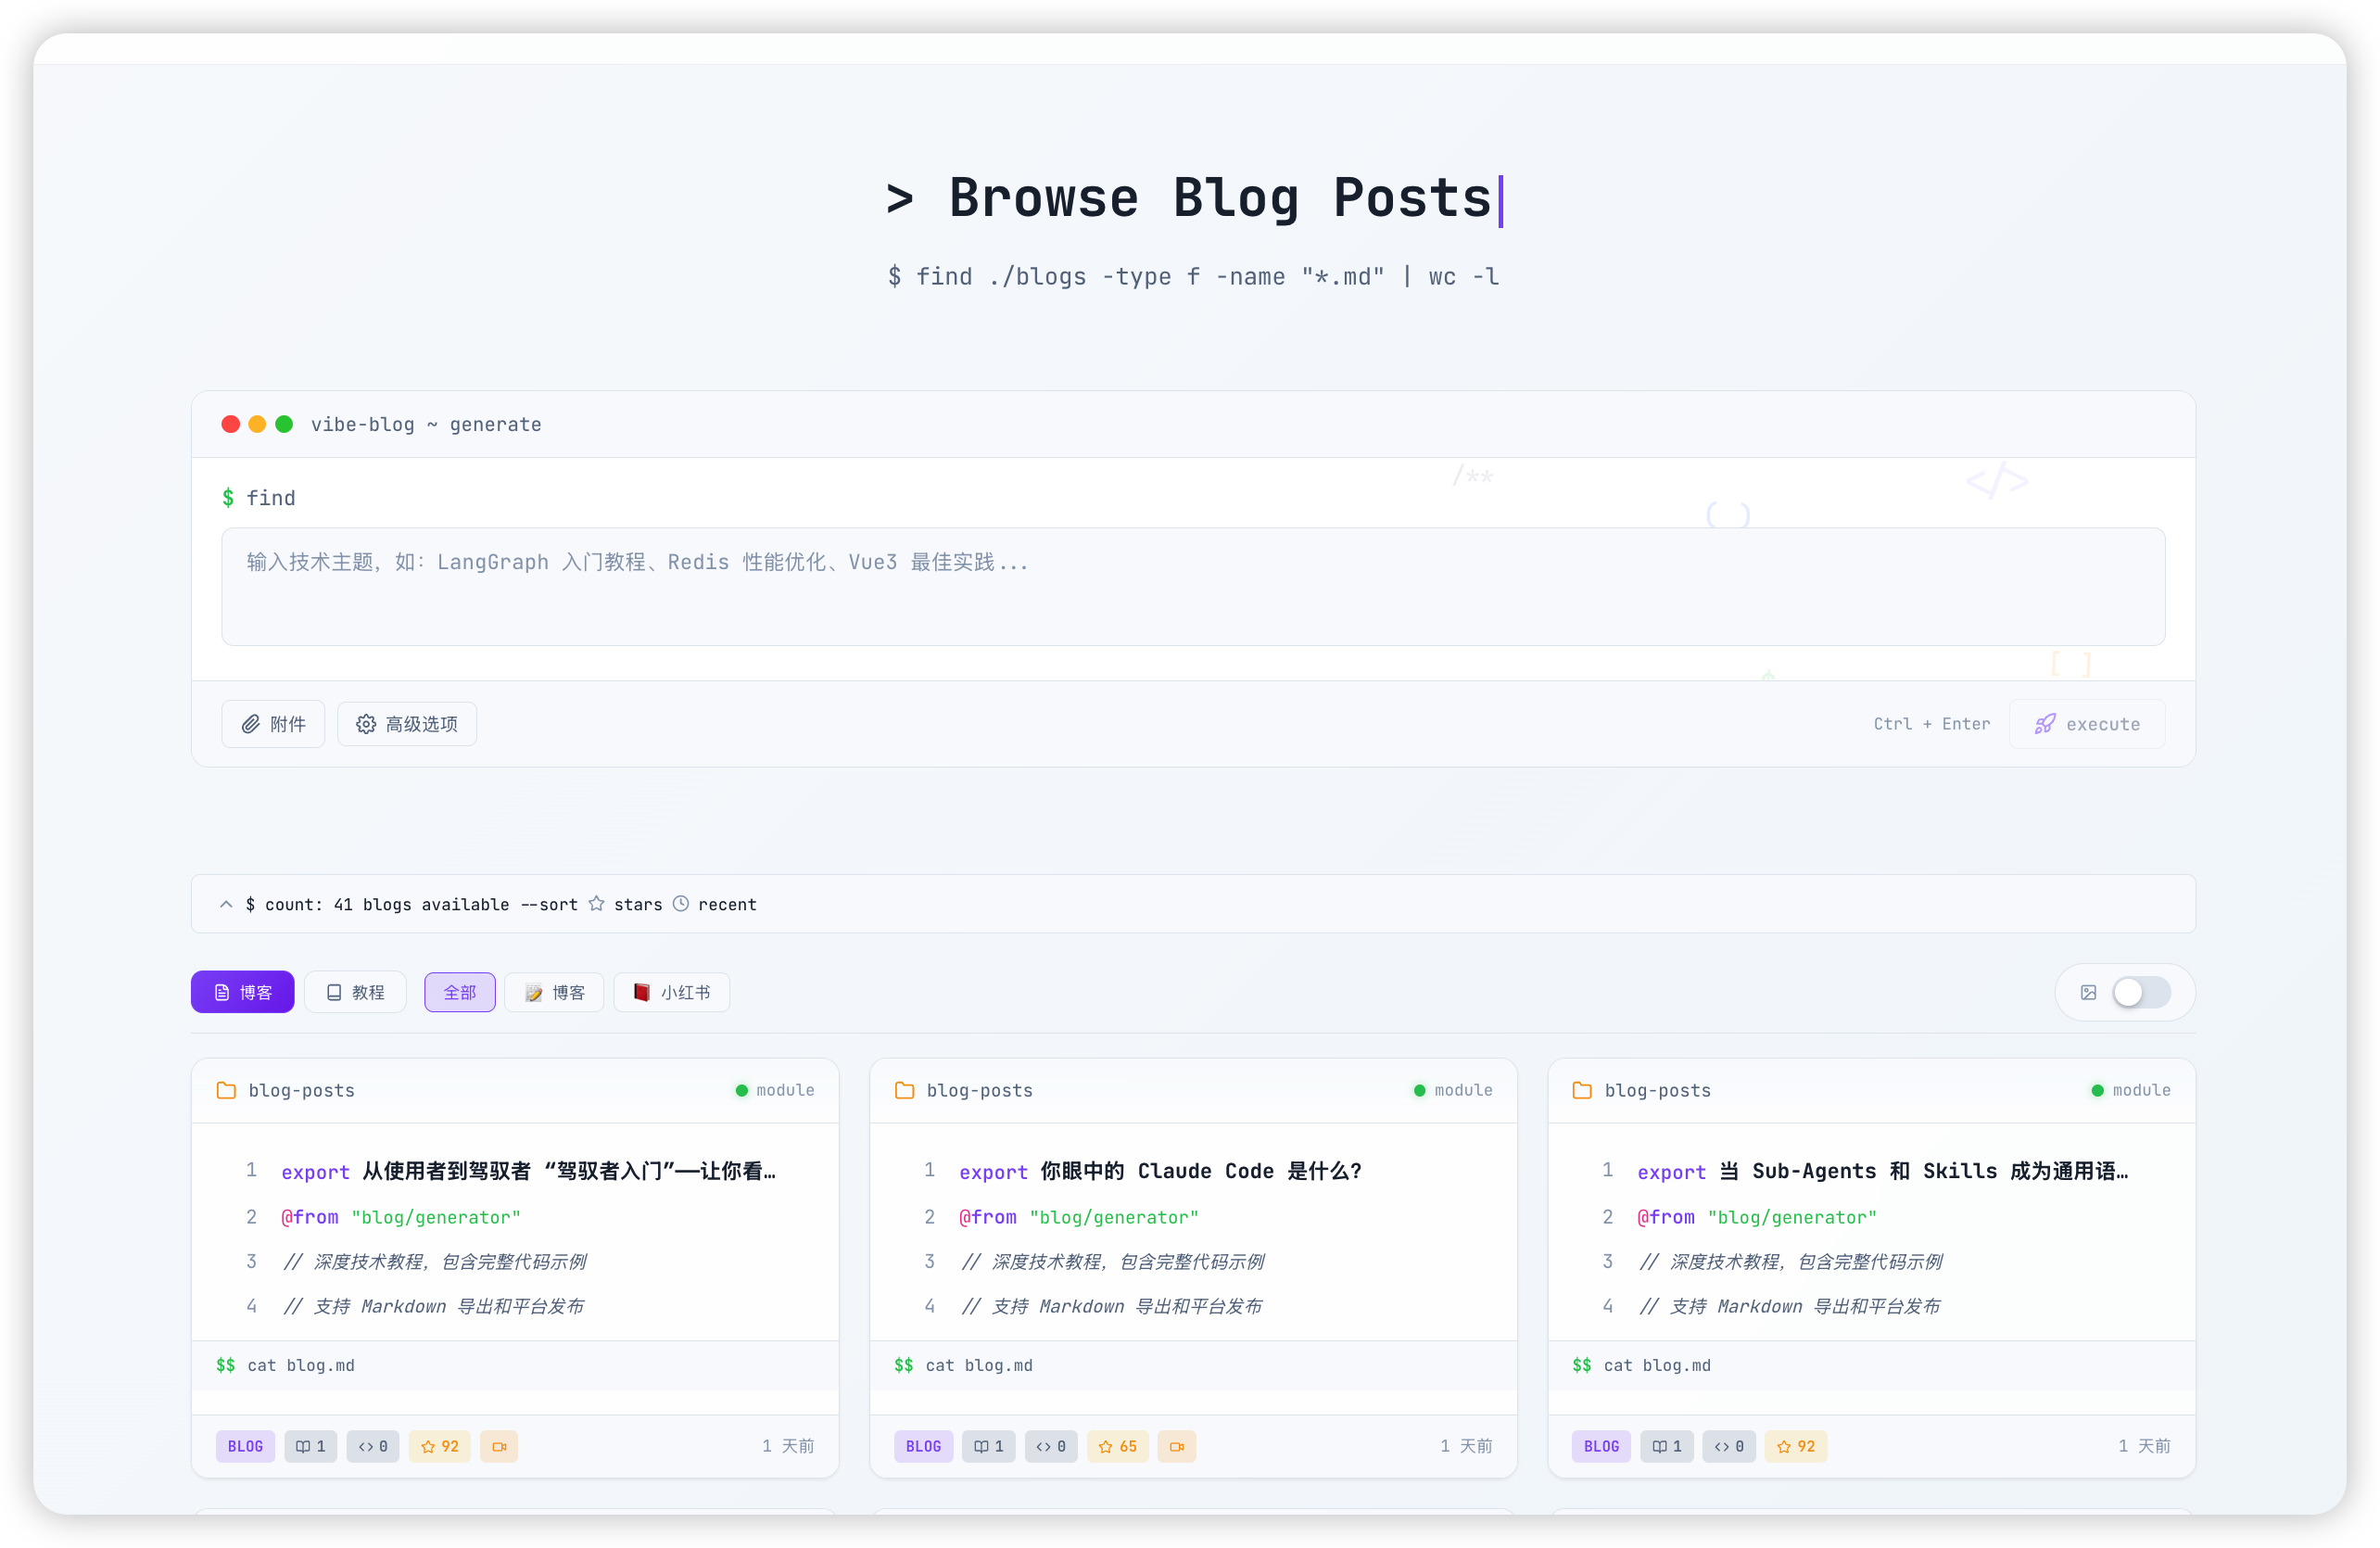Click folder icon on 从使用者到驾驭者 card
Image resolution: width=2380 pixels, height=1548 pixels.
[226, 1090]
